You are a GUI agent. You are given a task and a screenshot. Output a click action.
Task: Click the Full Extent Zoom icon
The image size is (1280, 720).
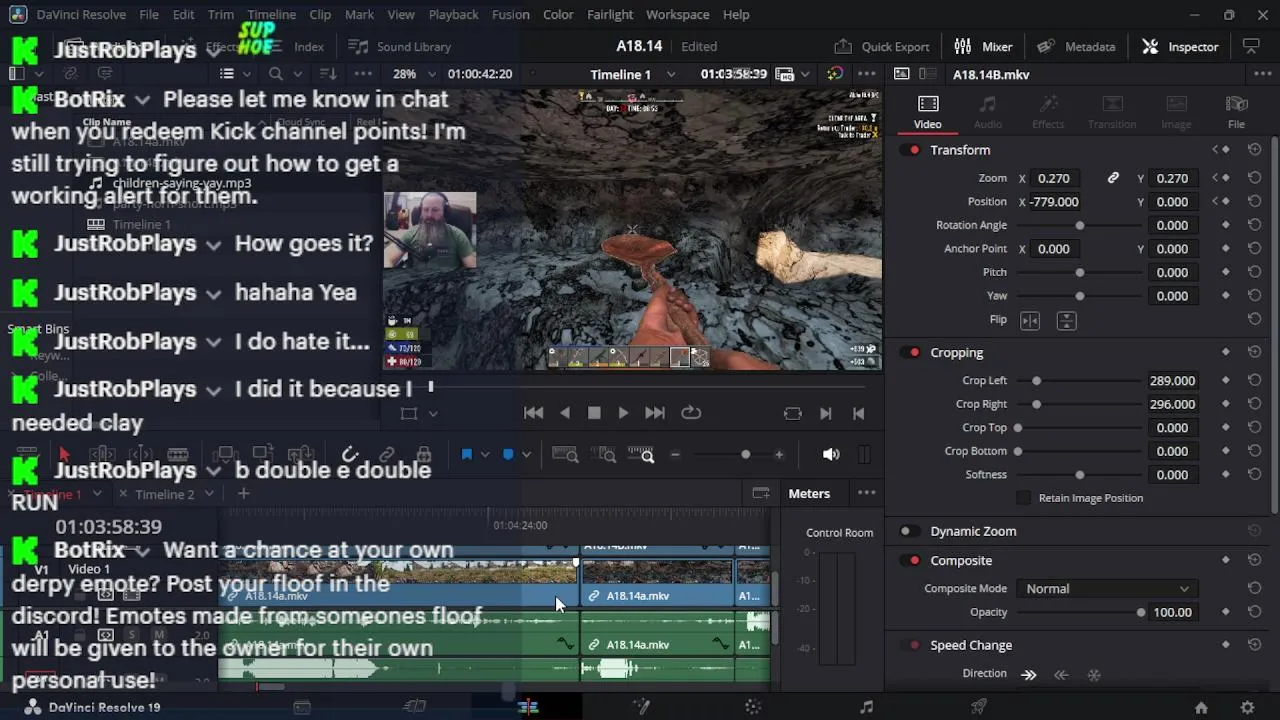565,455
